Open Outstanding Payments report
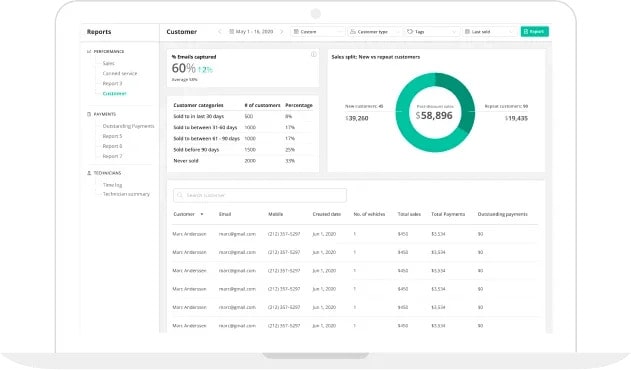 [128, 126]
